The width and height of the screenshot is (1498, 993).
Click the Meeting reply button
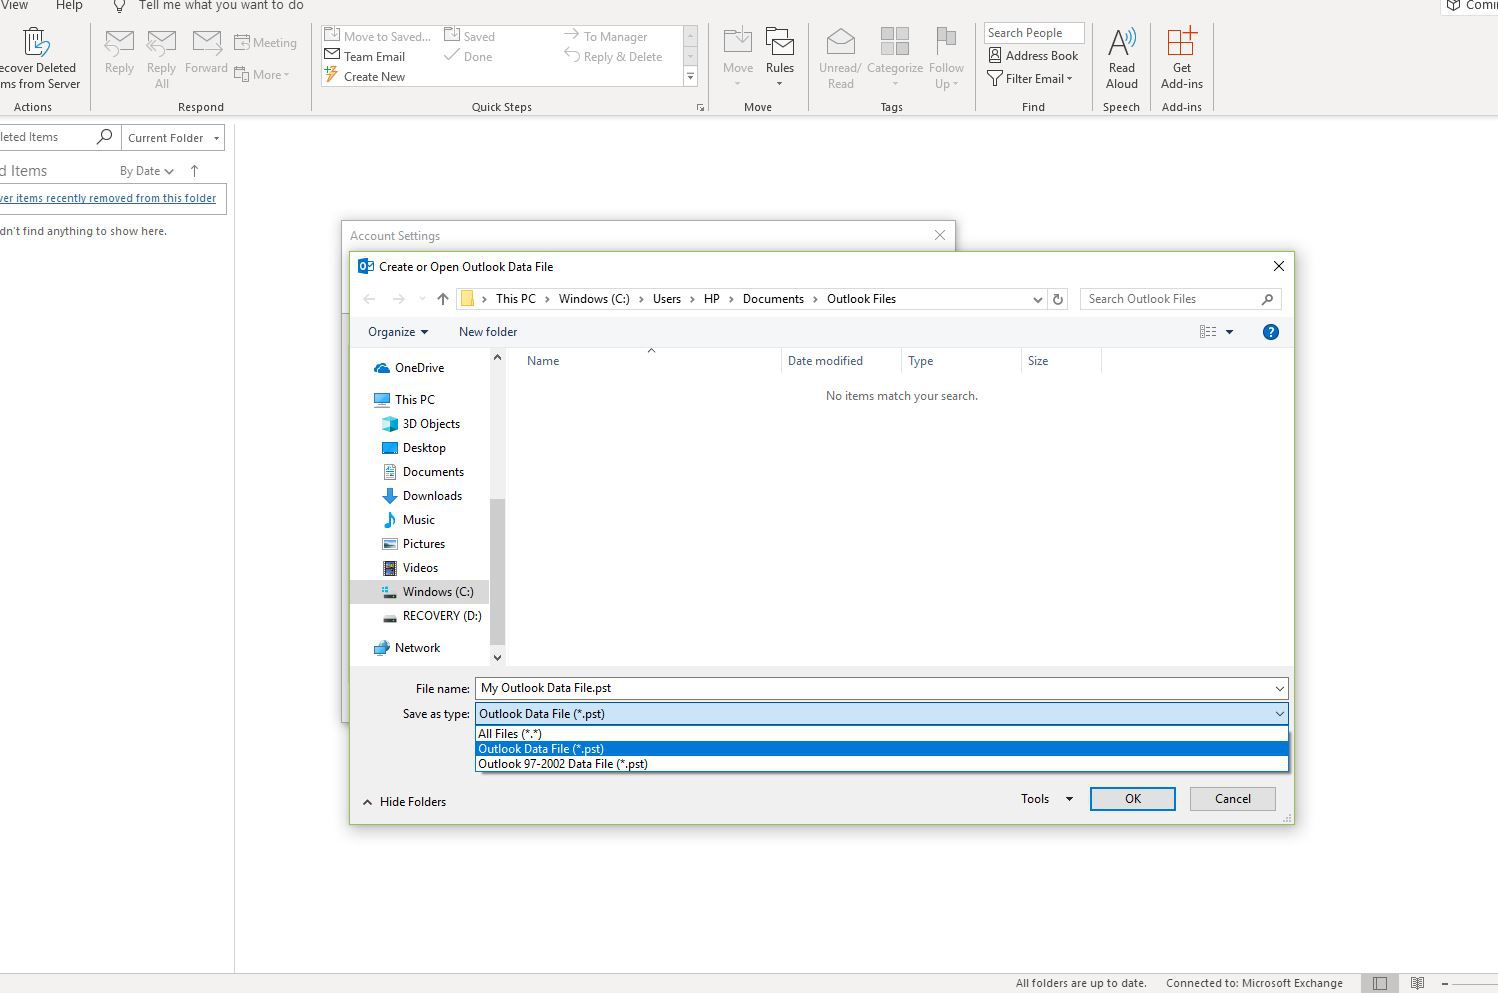[266, 42]
